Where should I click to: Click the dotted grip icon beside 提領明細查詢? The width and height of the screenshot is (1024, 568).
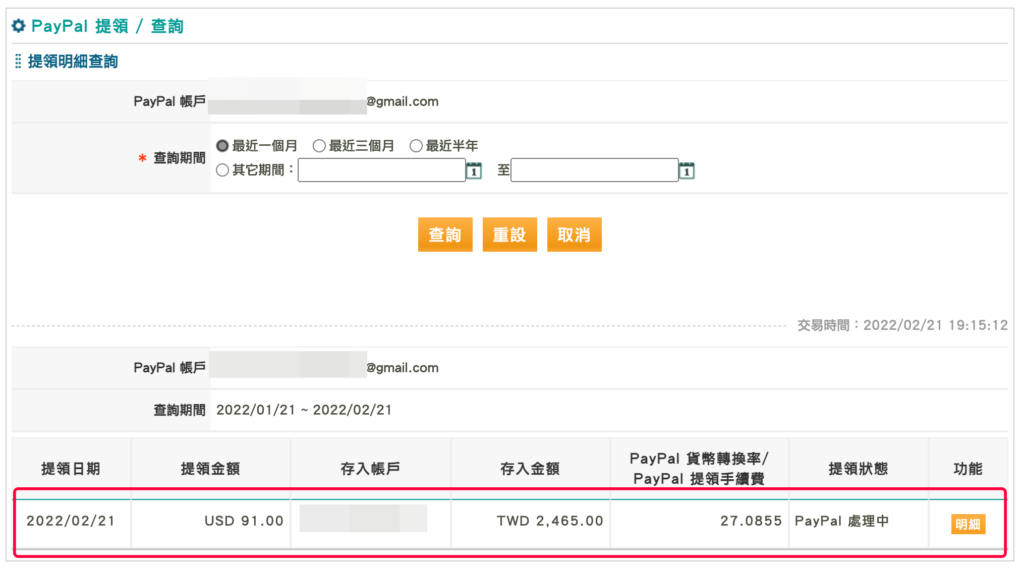click(18, 61)
